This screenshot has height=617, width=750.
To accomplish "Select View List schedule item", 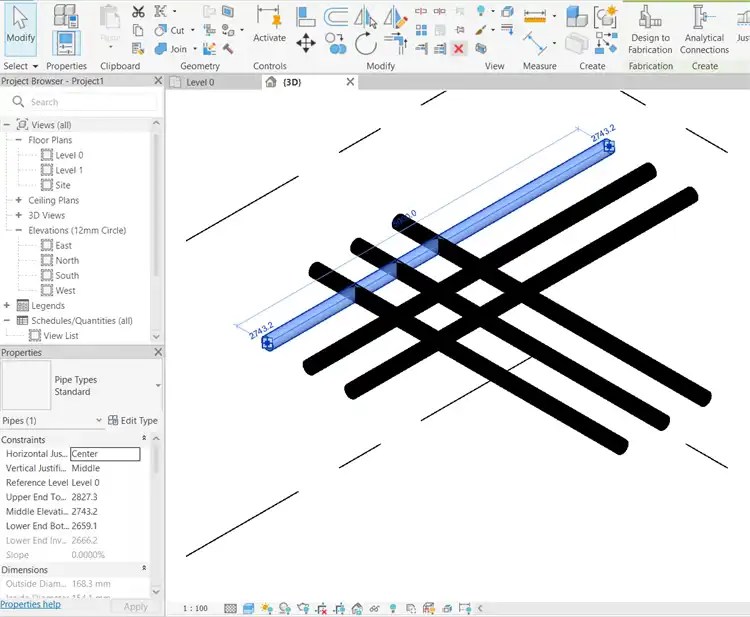I will (61, 336).
